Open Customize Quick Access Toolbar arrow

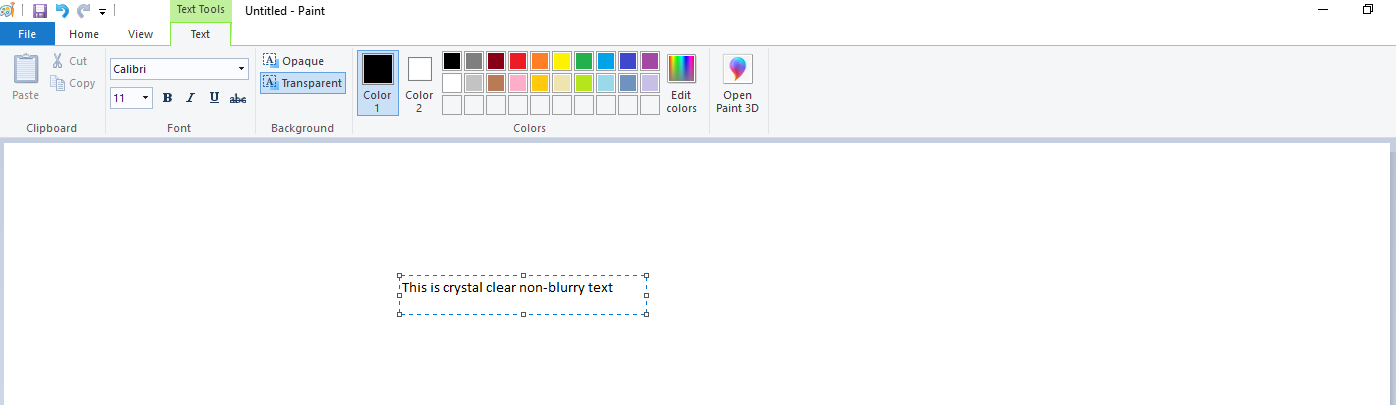click(x=102, y=12)
